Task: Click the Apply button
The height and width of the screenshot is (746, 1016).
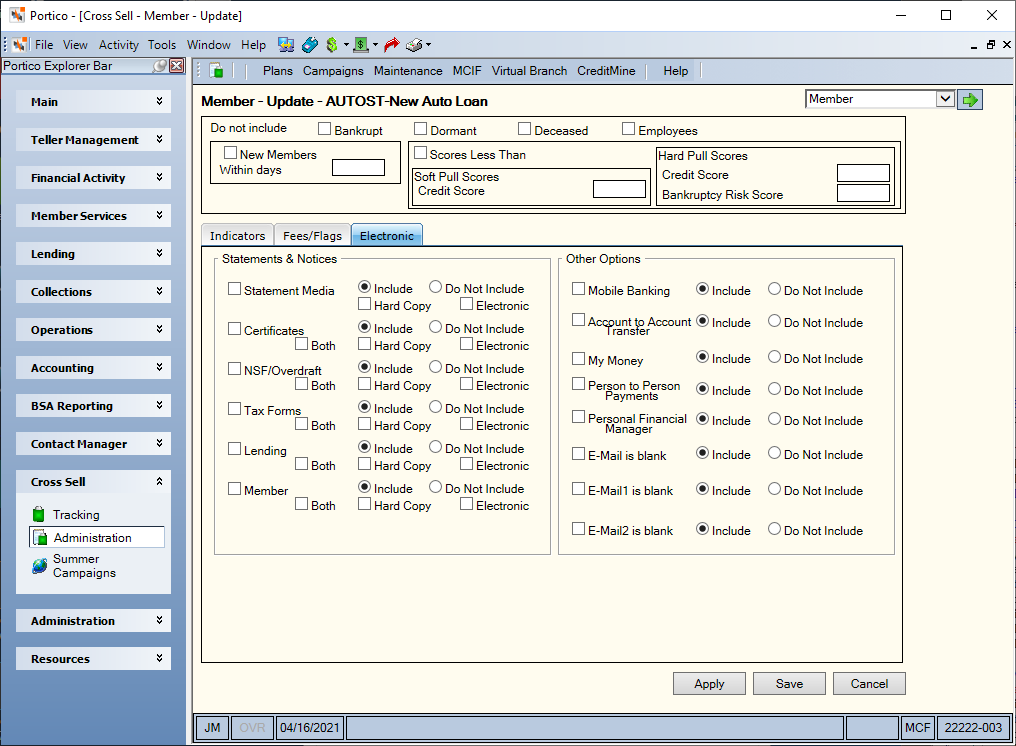Action: point(710,684)
